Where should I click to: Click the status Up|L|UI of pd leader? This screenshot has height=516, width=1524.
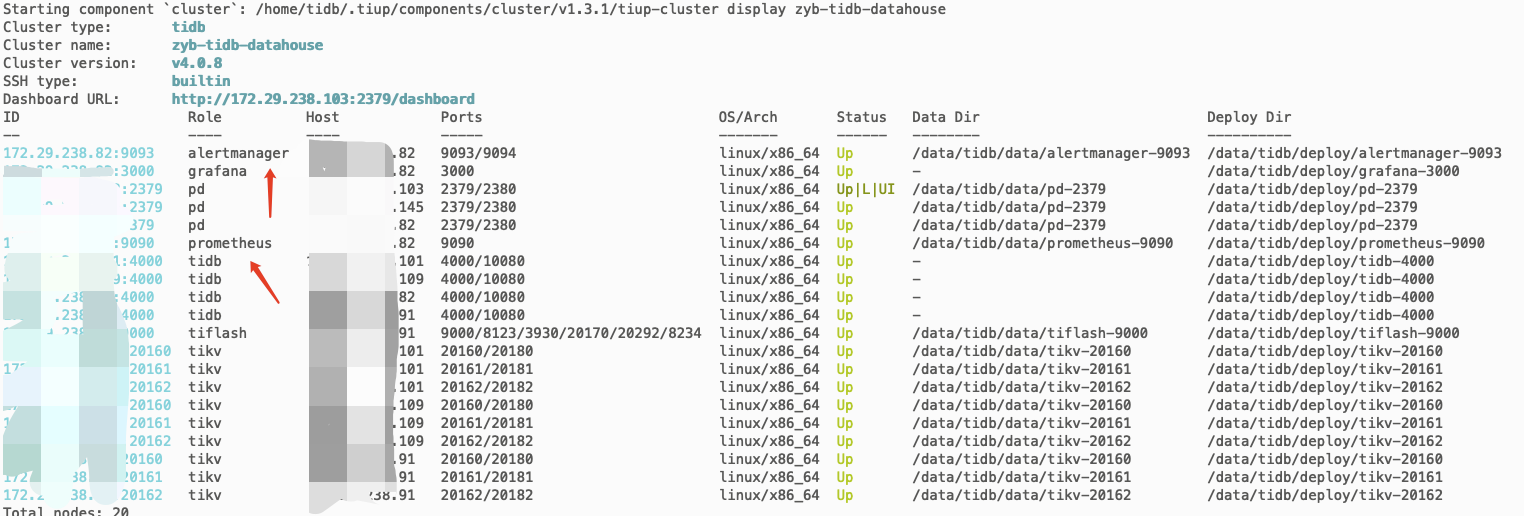[865, 189]
